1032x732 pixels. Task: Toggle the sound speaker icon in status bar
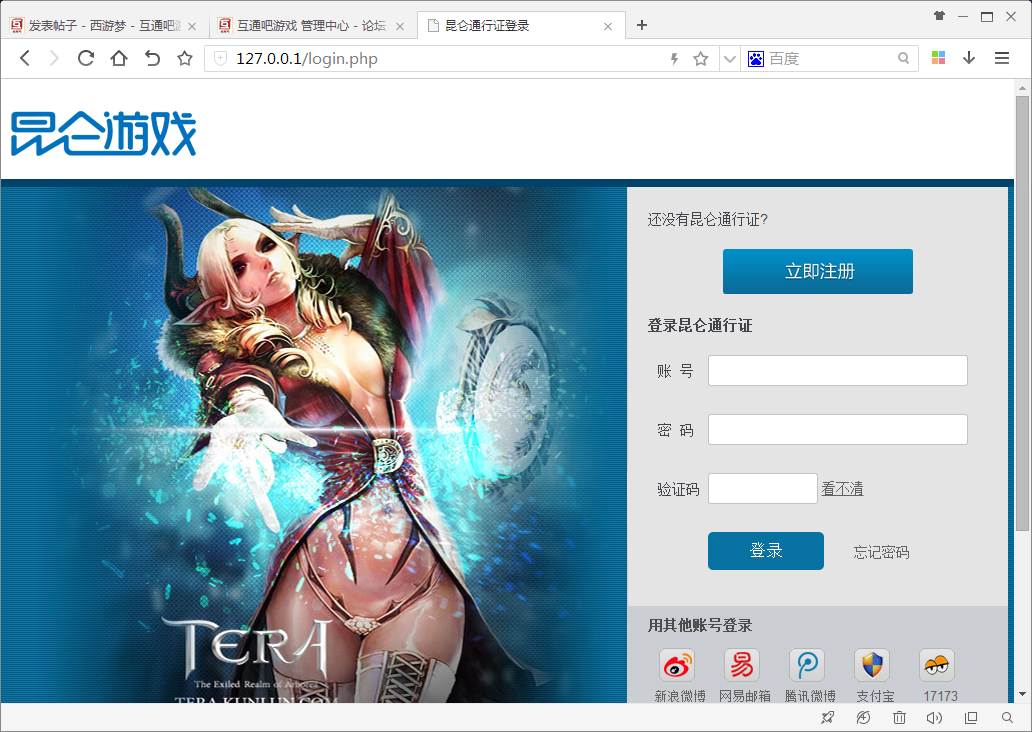pyautogui.click(x=935, y=718)
